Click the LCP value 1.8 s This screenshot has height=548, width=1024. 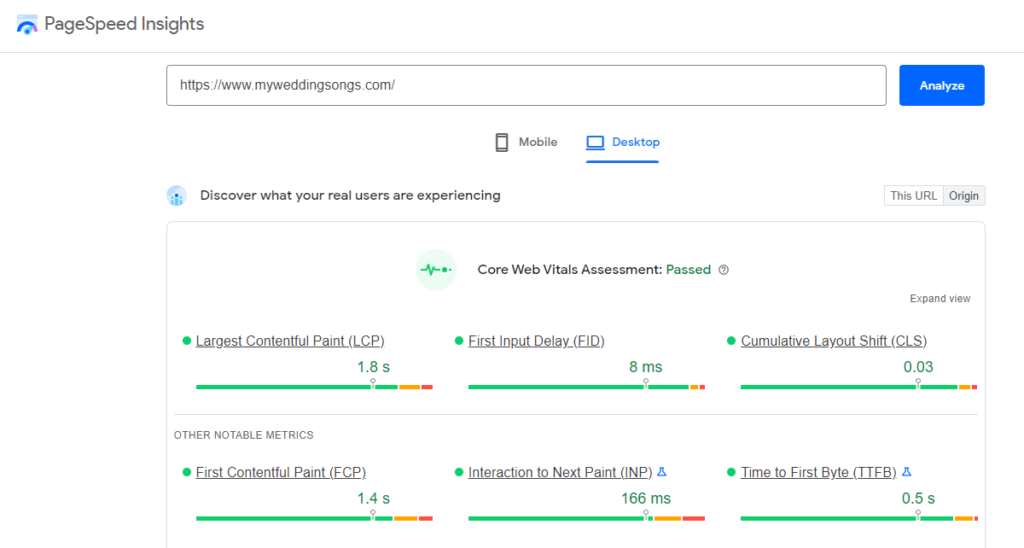(374, 367)
